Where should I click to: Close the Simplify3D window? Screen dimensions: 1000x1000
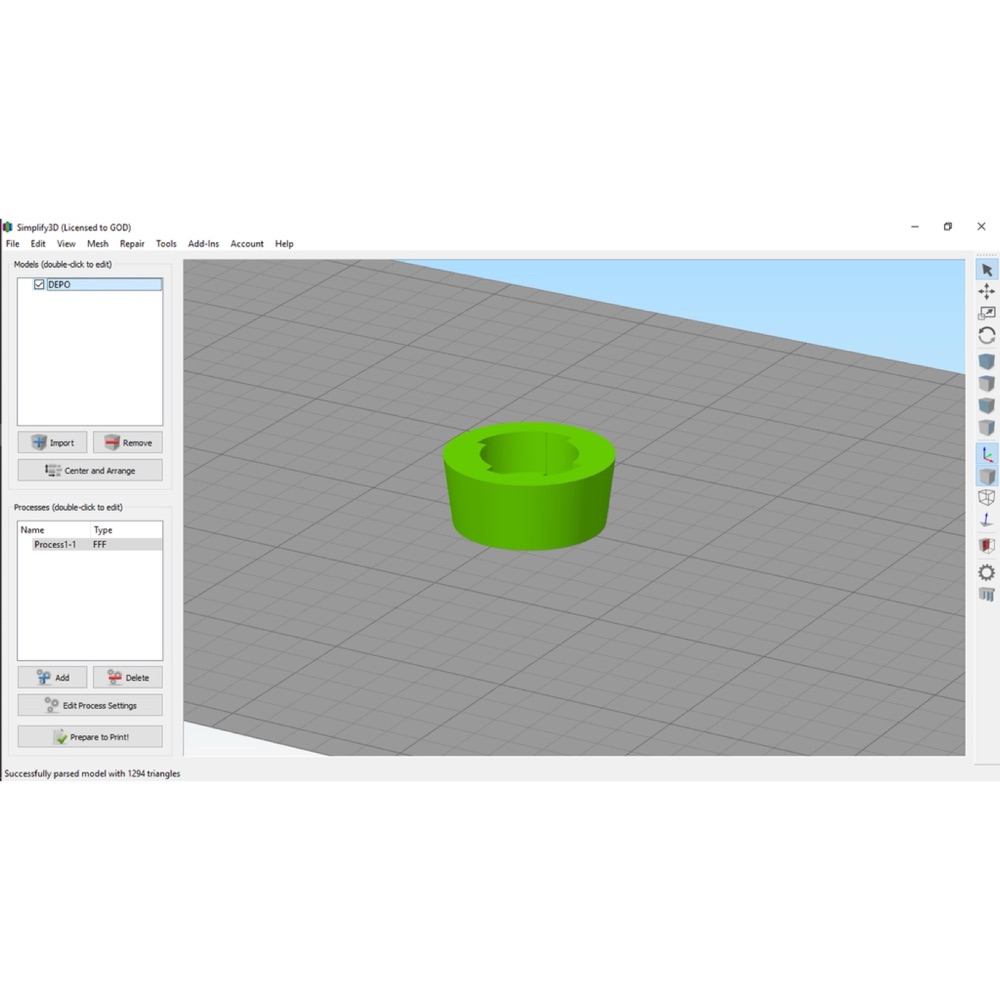tap(982, 227)
